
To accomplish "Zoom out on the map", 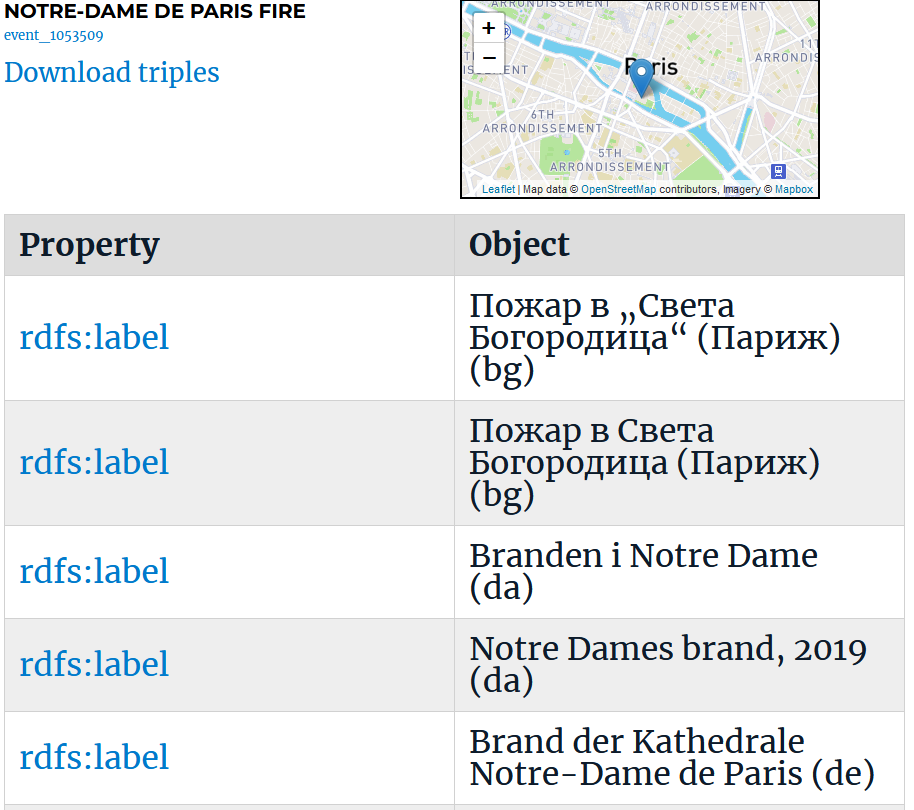I will (x=489, y=58).
